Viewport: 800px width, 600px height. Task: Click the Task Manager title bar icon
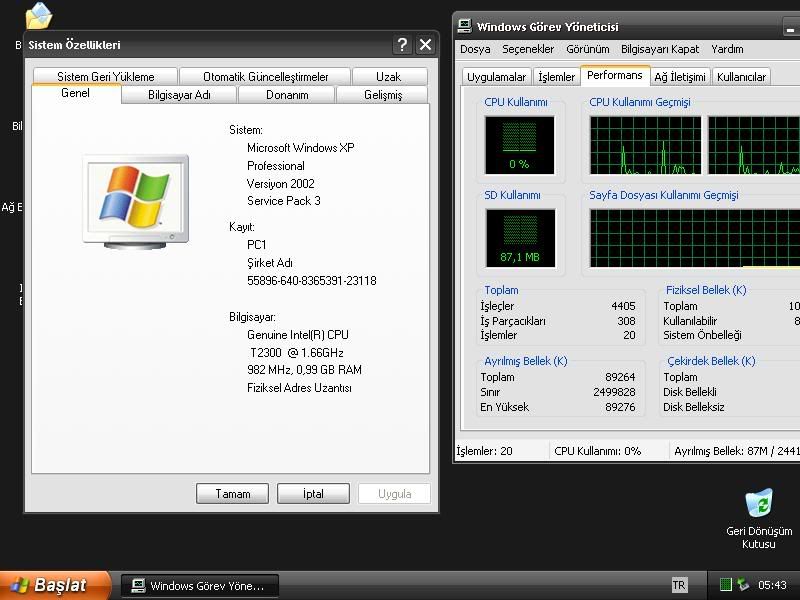(464, 26)
